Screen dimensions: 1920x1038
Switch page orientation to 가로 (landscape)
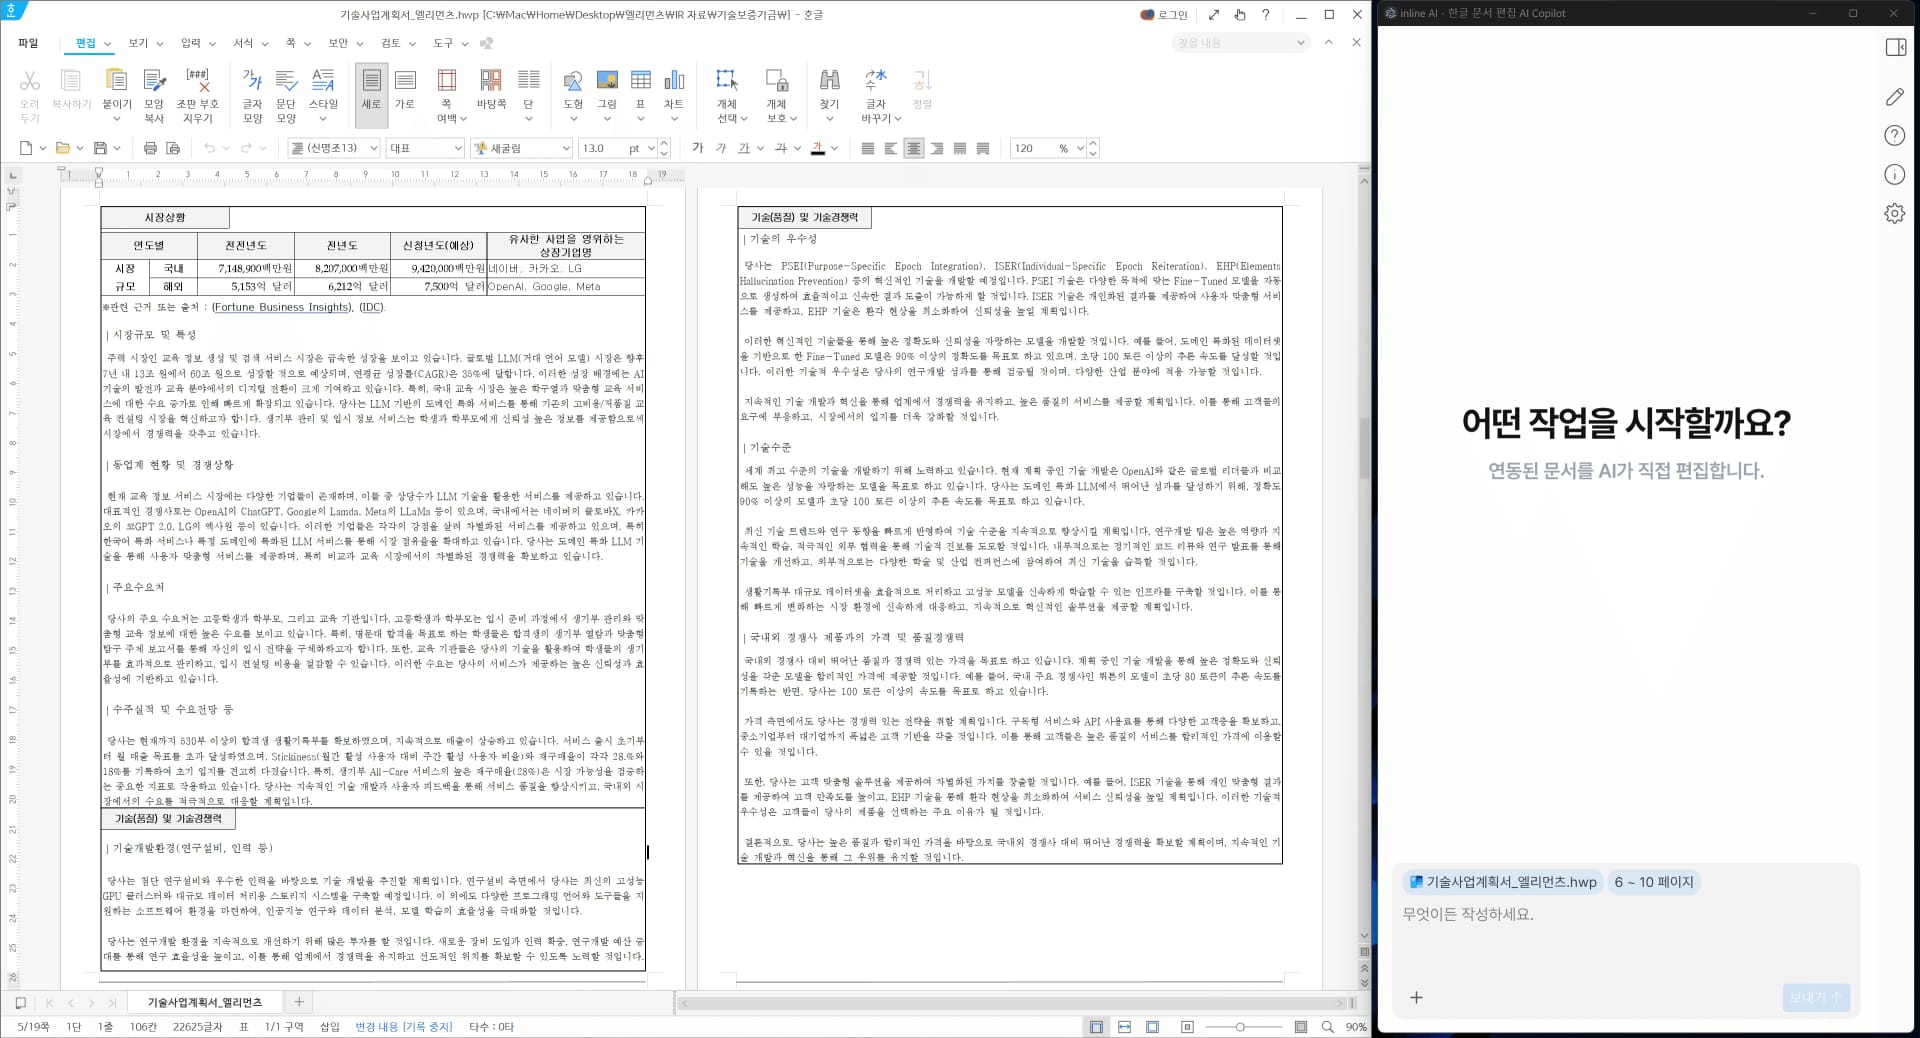(405, 95)
